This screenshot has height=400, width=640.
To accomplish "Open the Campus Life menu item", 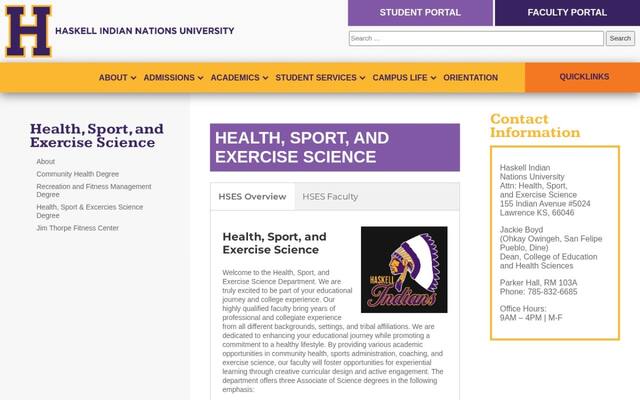I will 400,78.
